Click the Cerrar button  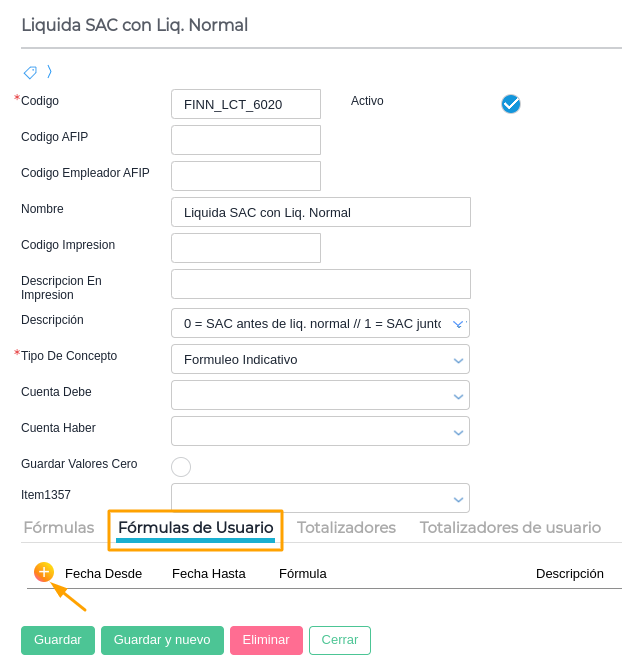point(340,640)
